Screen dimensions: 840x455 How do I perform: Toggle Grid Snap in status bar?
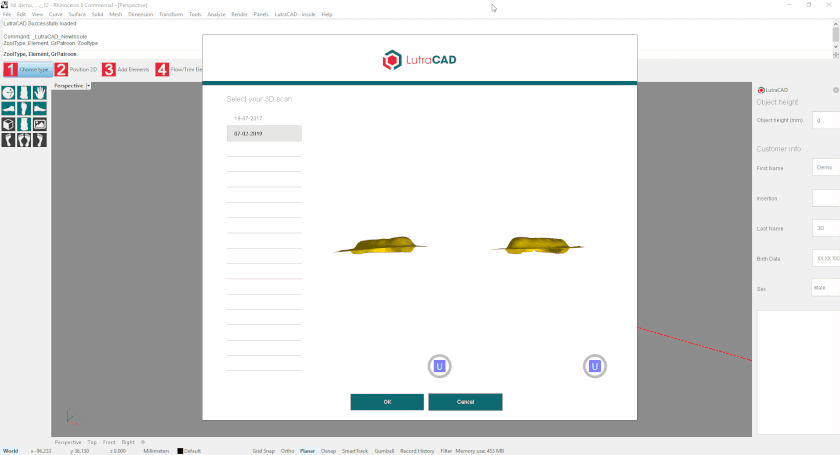point(263,451)
